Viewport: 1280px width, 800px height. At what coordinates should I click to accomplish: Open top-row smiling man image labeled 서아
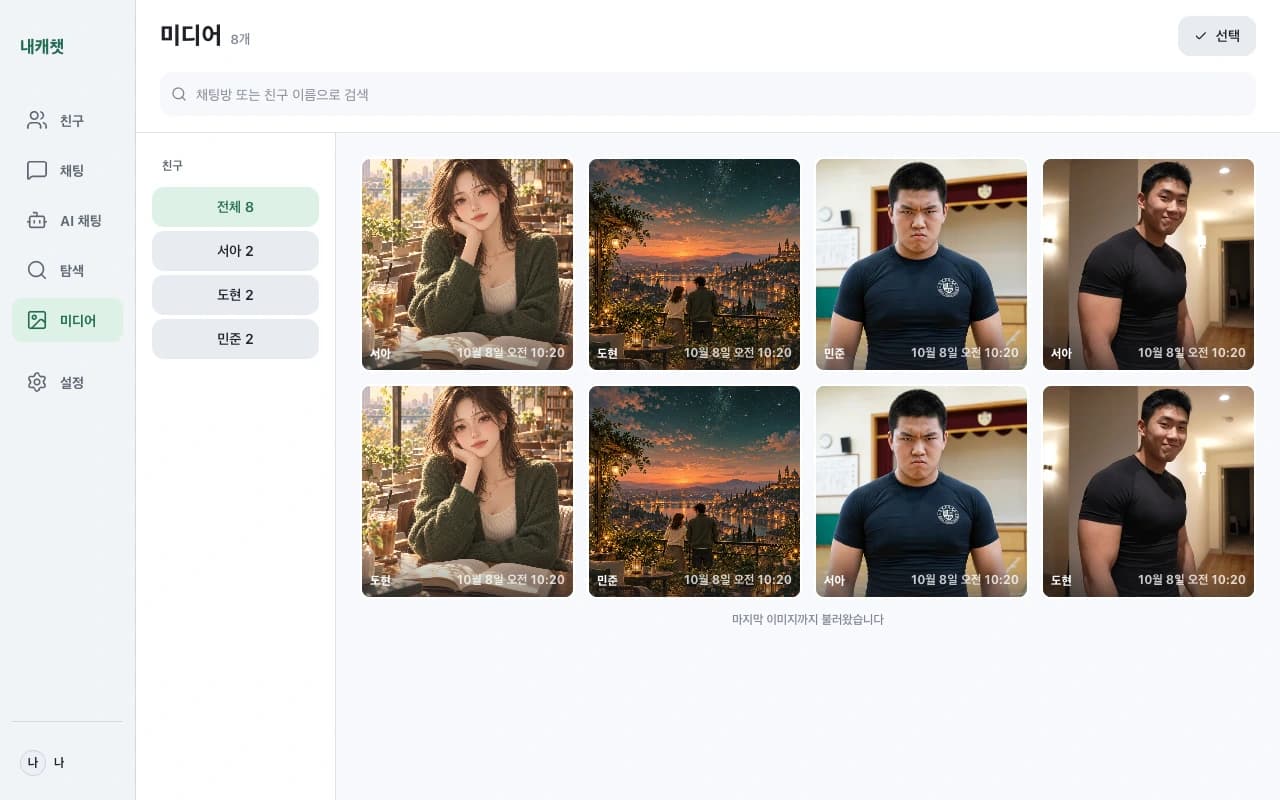(1148, 264)
